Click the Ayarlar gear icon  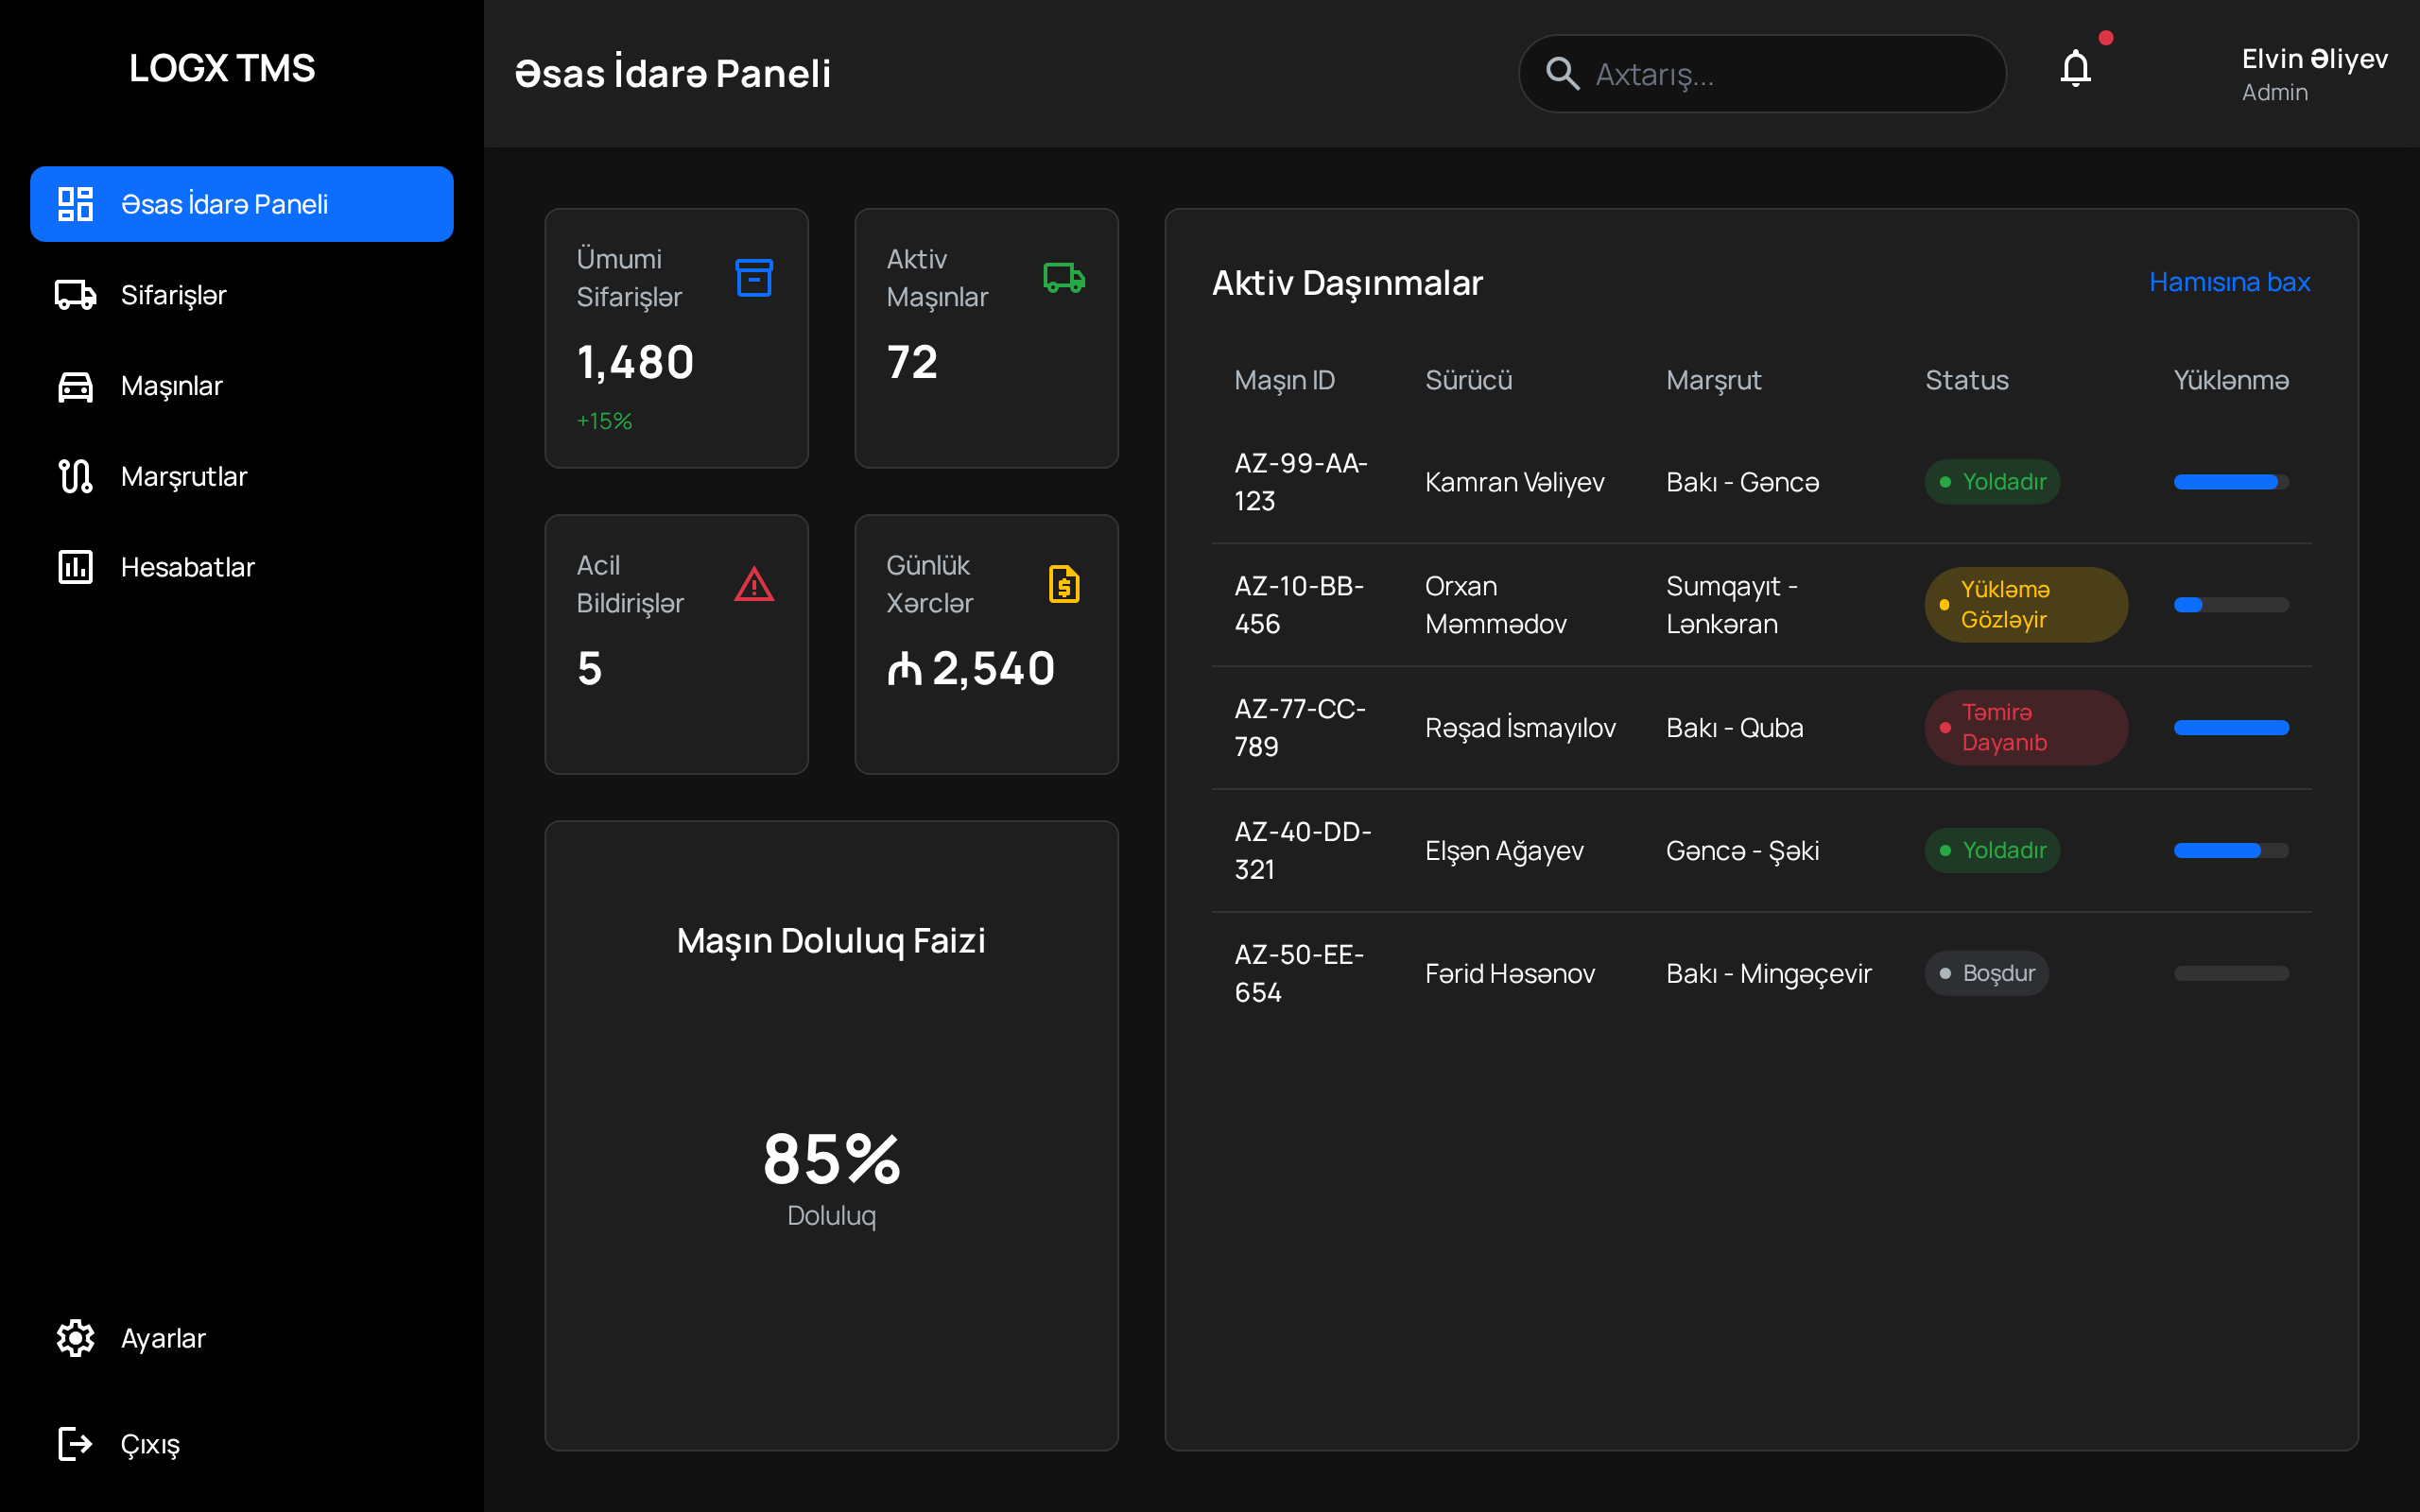point(75,1338)
